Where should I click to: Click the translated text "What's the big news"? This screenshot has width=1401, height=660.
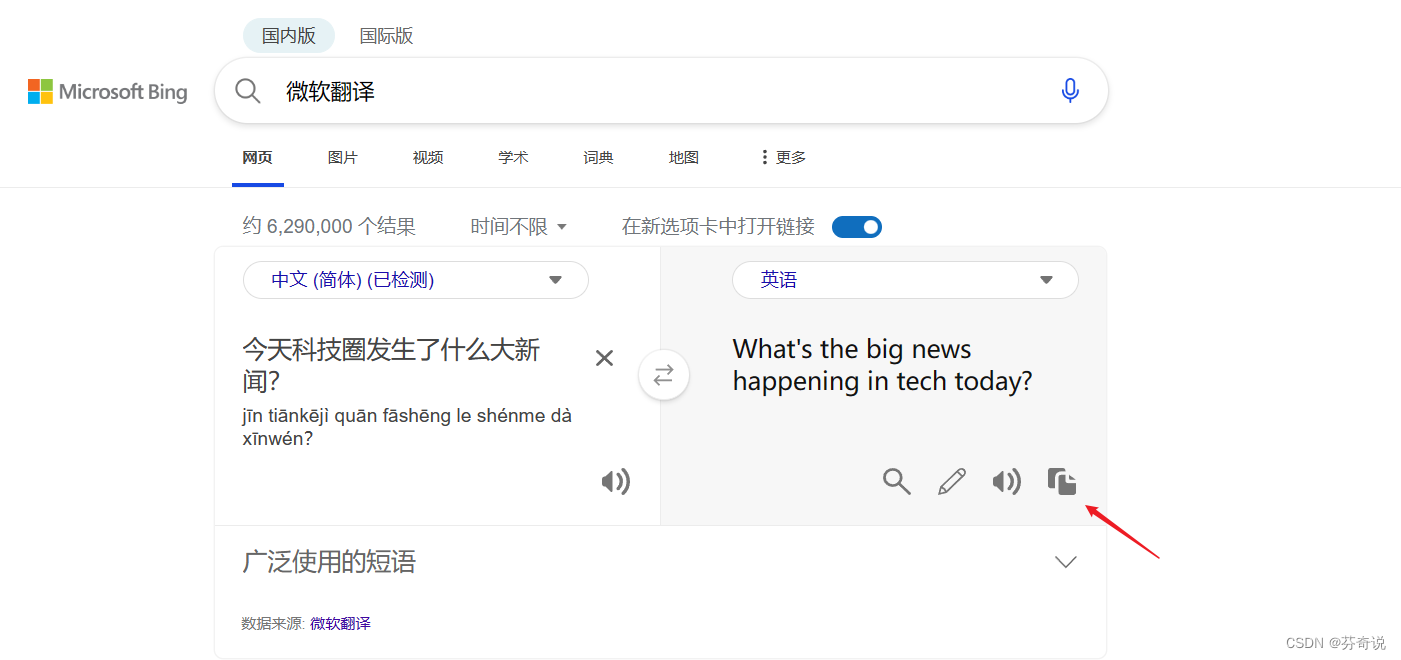pyautogui.click(x=852, y=349)
